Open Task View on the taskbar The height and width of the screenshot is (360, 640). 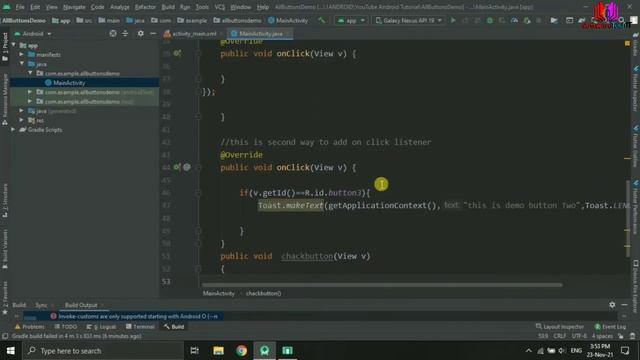[195, 351]
